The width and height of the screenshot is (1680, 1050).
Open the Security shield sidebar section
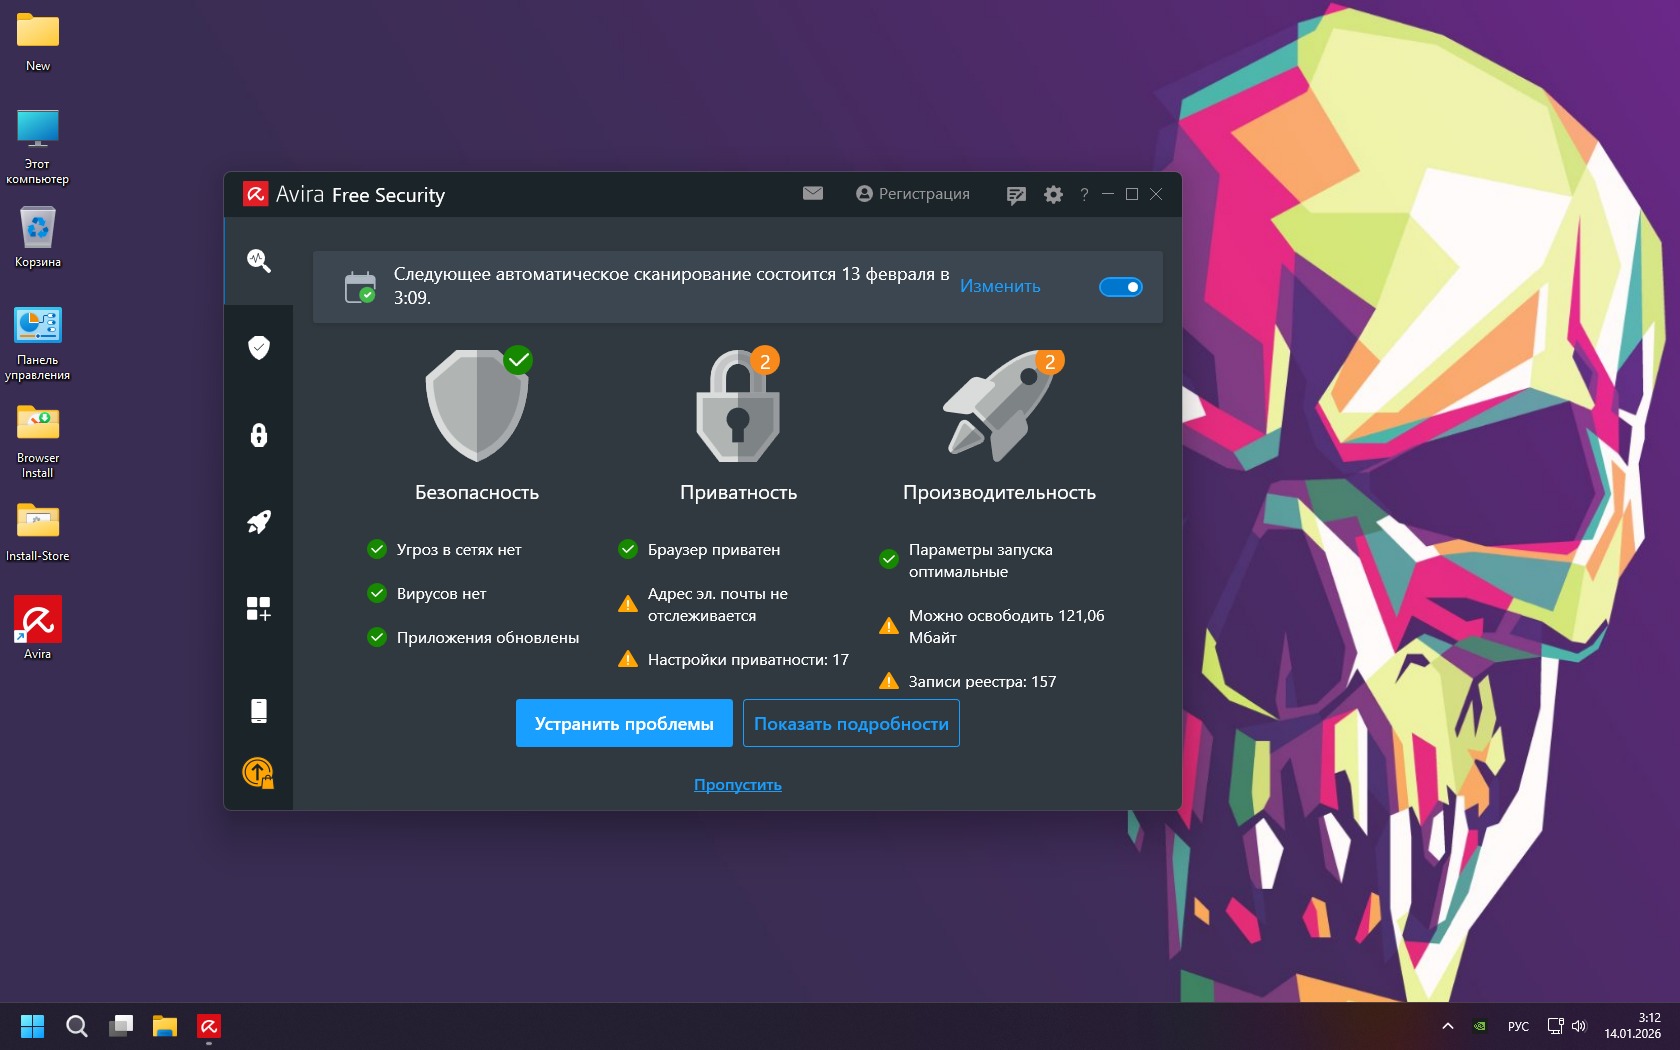(259, 348)
